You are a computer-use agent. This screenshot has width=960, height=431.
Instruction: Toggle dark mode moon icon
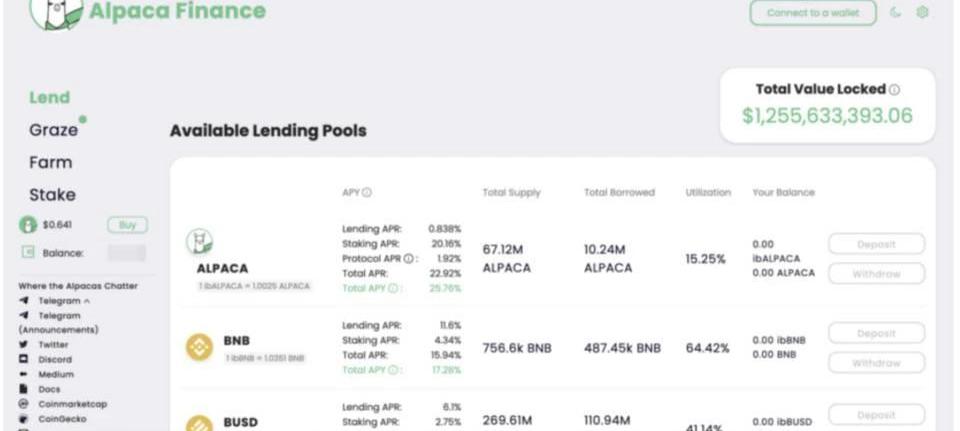pyautogui.click(x=896, y=12)
